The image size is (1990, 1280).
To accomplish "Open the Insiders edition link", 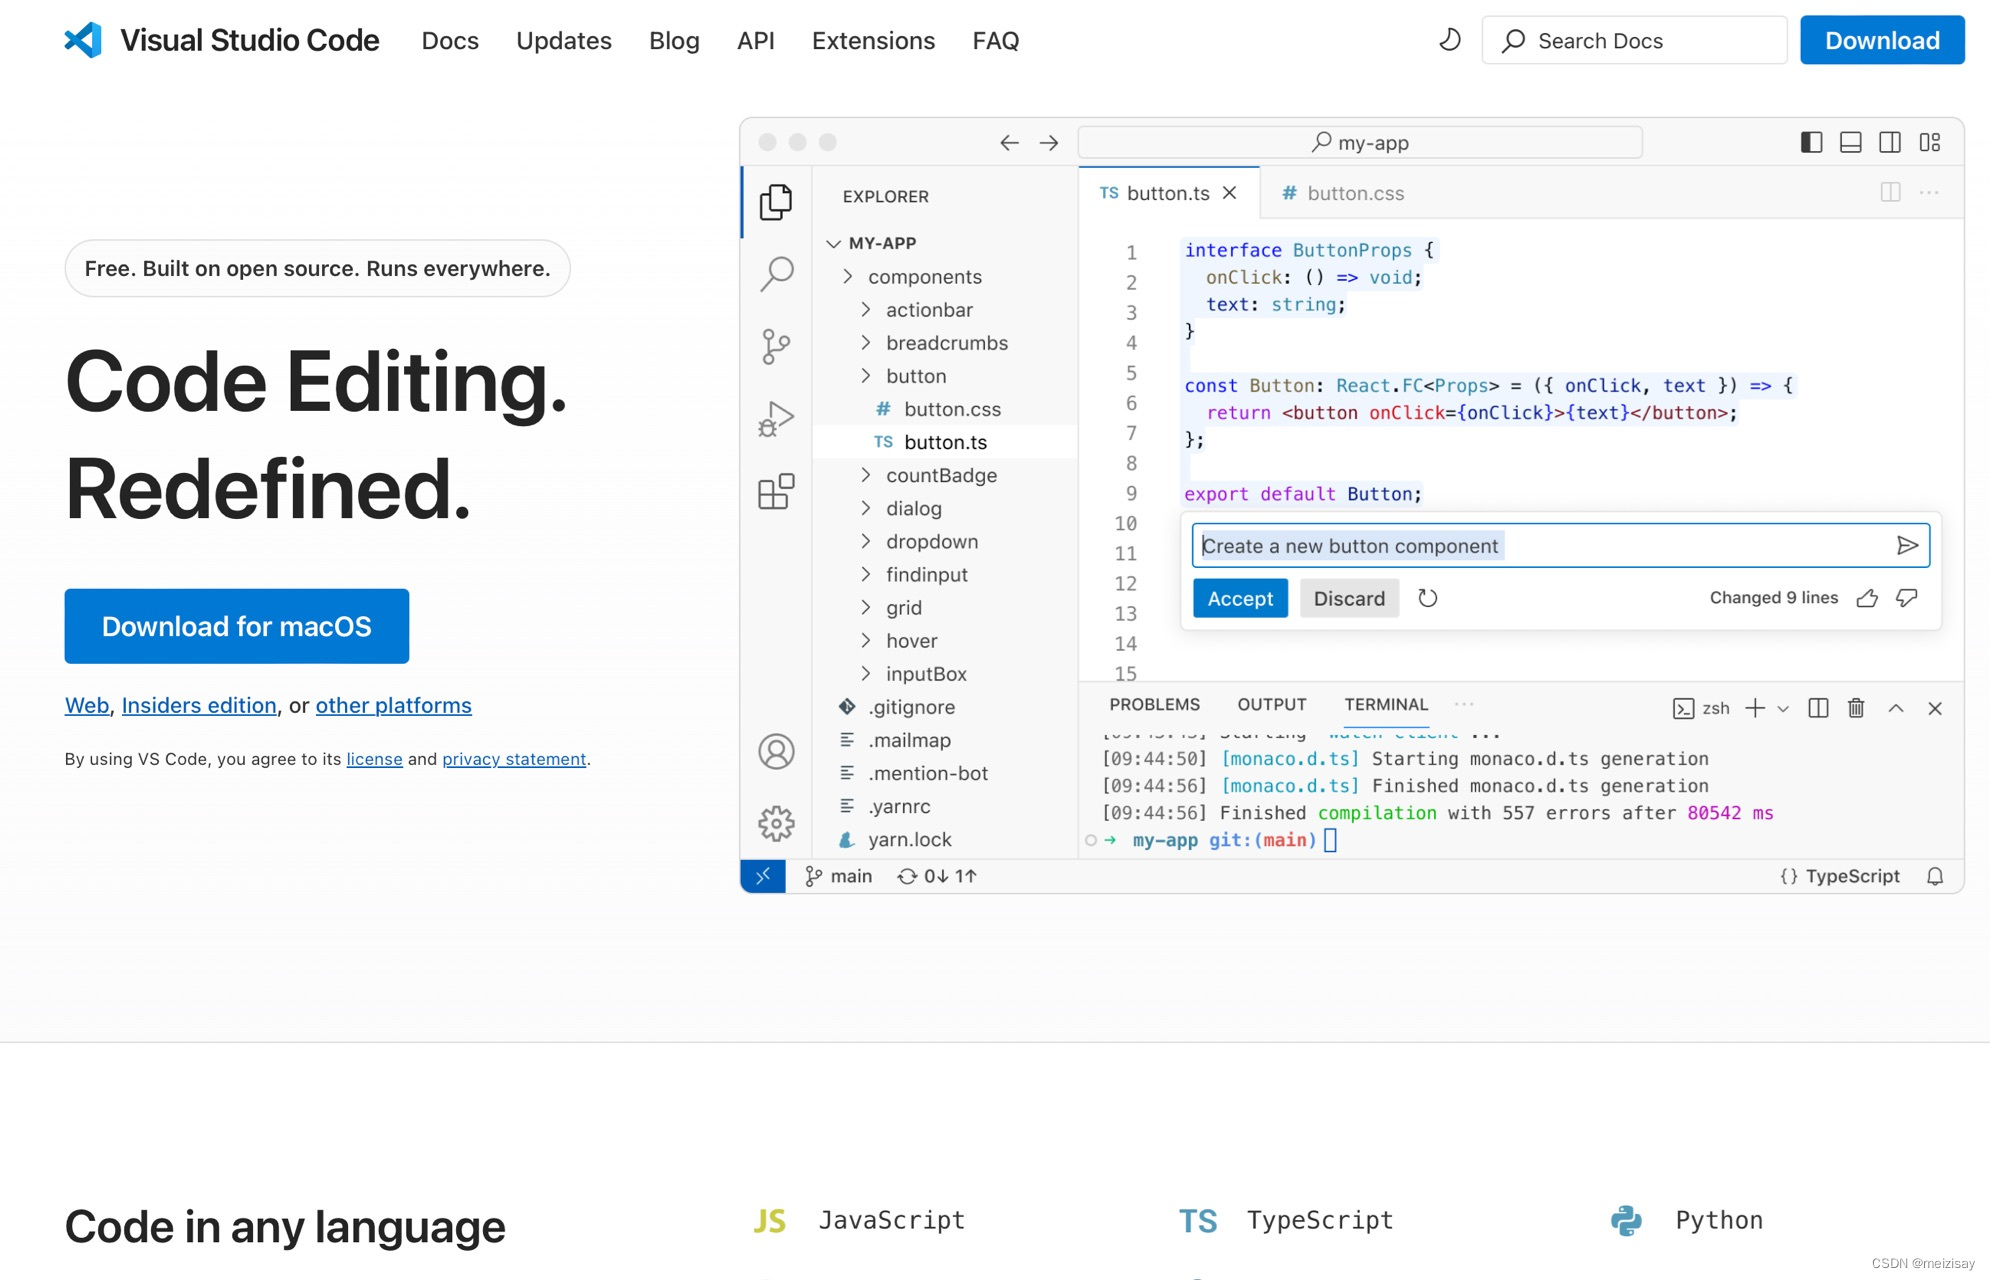I will 199,705.
